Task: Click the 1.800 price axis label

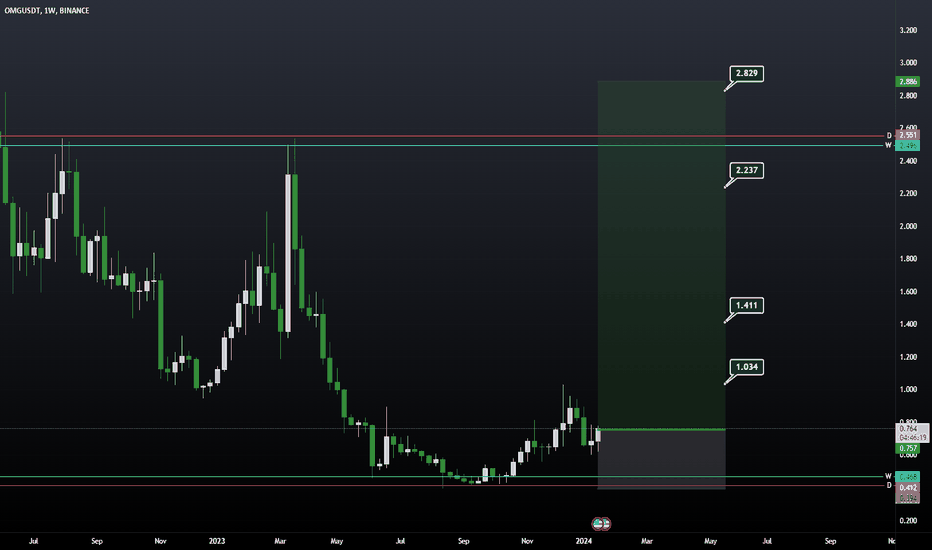Action: pos(908,259)
